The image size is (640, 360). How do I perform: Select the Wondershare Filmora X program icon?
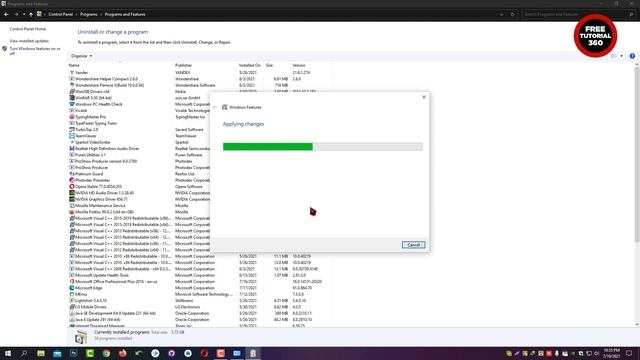coord(72,85)
